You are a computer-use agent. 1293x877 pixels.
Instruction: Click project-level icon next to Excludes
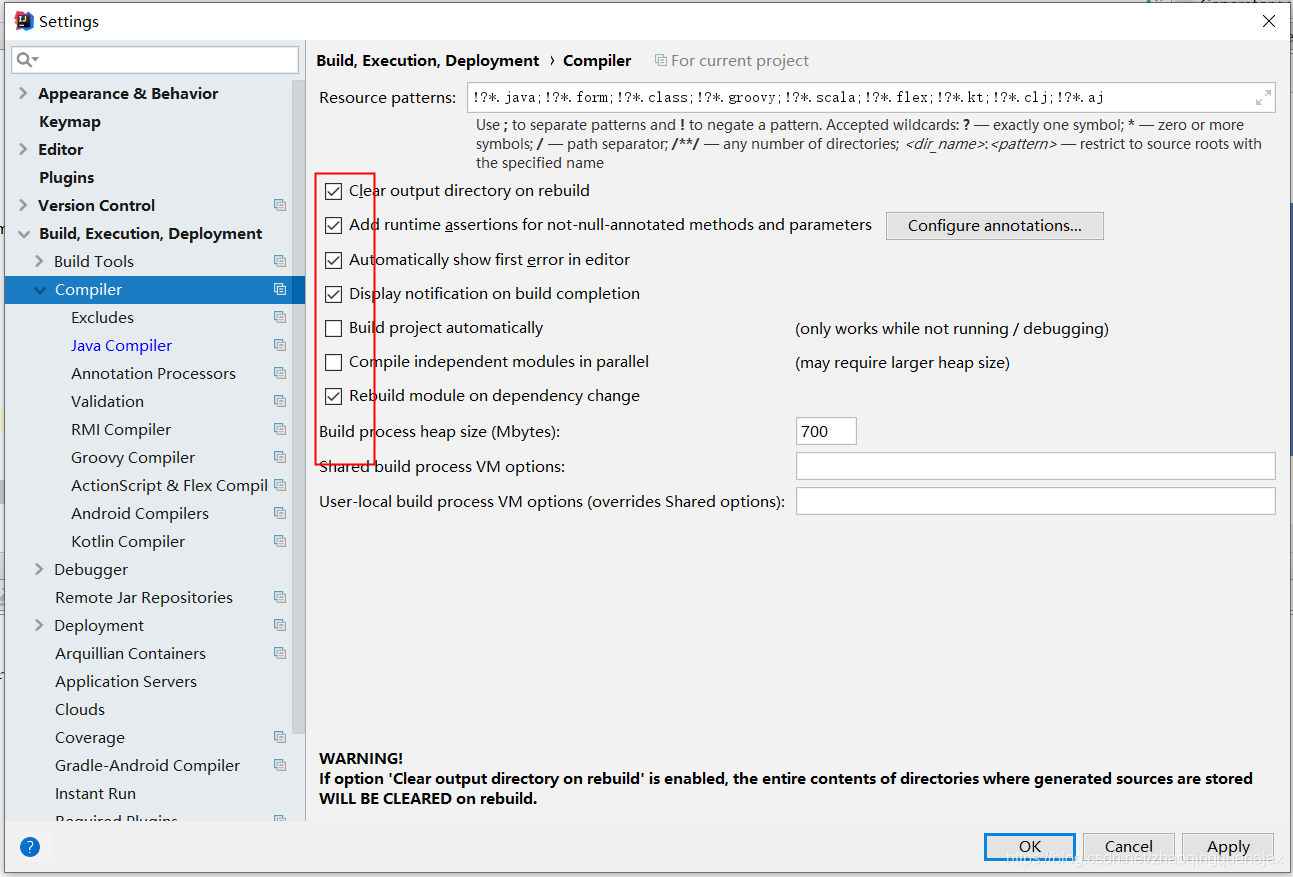pos(280,317)
